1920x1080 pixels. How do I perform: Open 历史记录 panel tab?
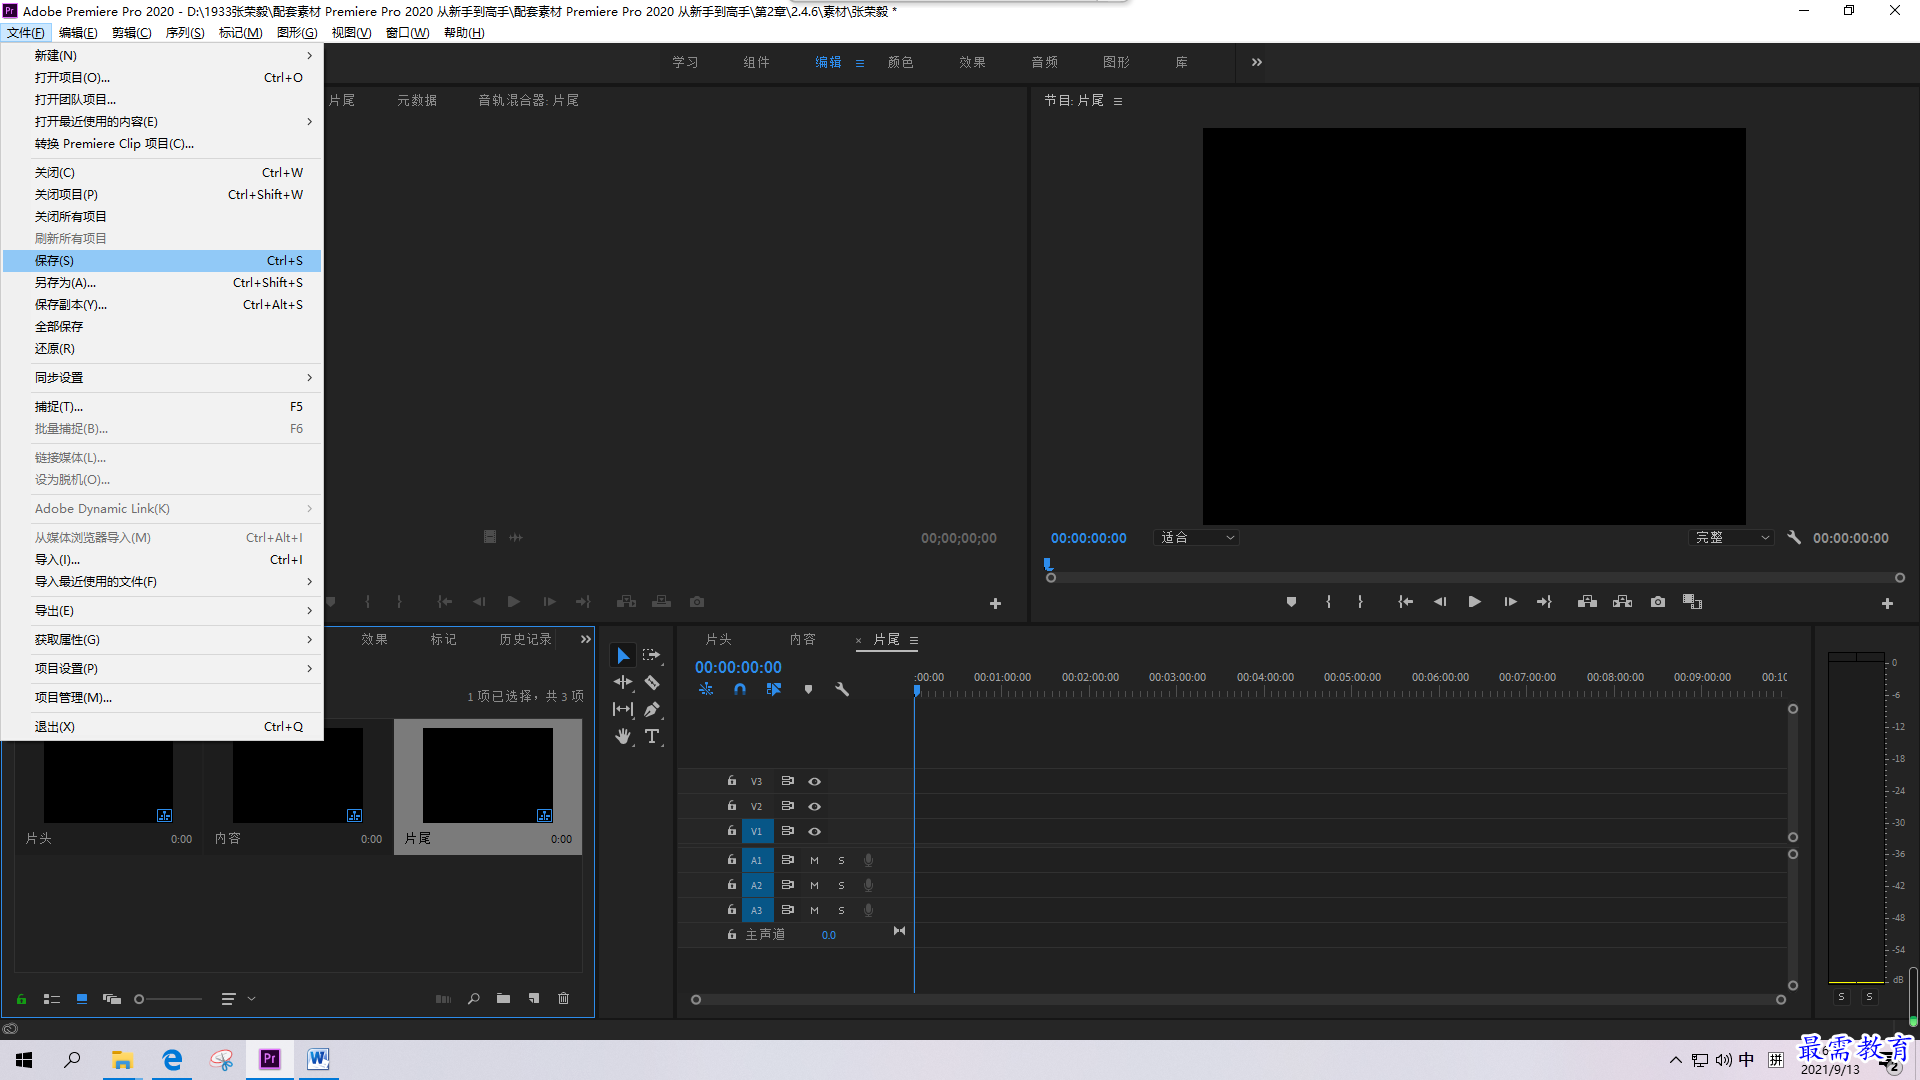point(526,640)
